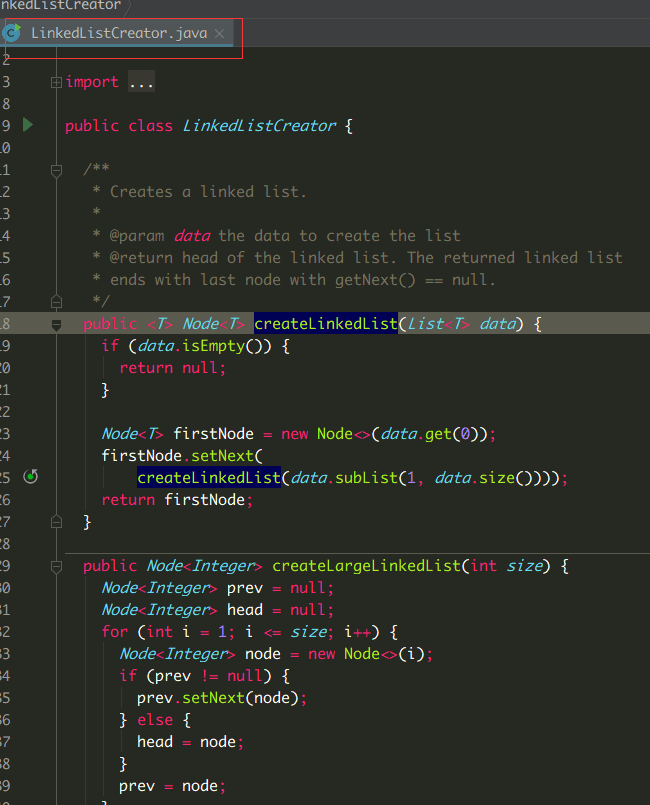Click the Java class icon on the tab
The height and width of the screenshot is (805, 650).
[x=11, y=32]
